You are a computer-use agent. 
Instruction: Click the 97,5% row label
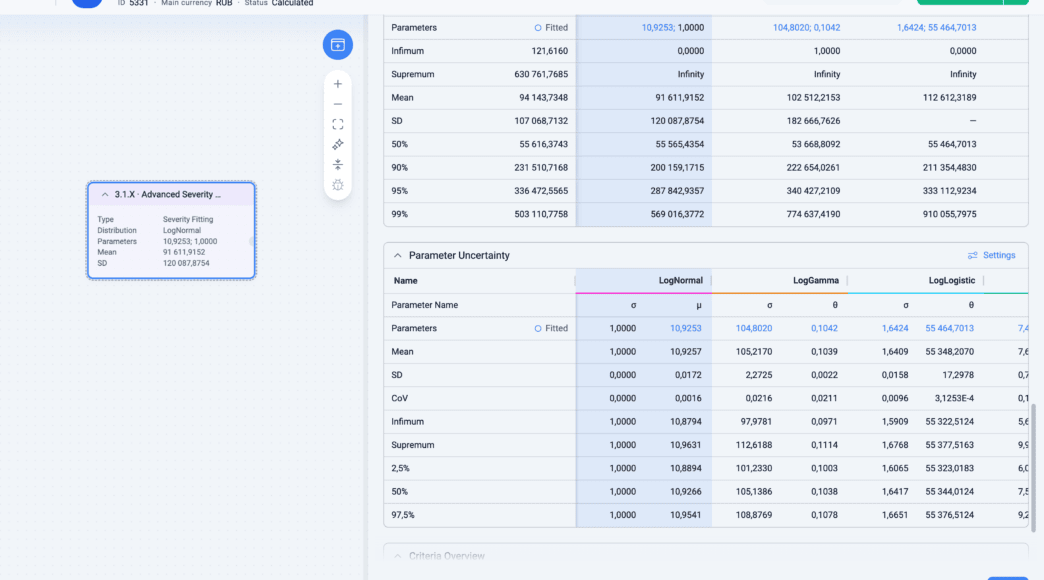[403, 515]
